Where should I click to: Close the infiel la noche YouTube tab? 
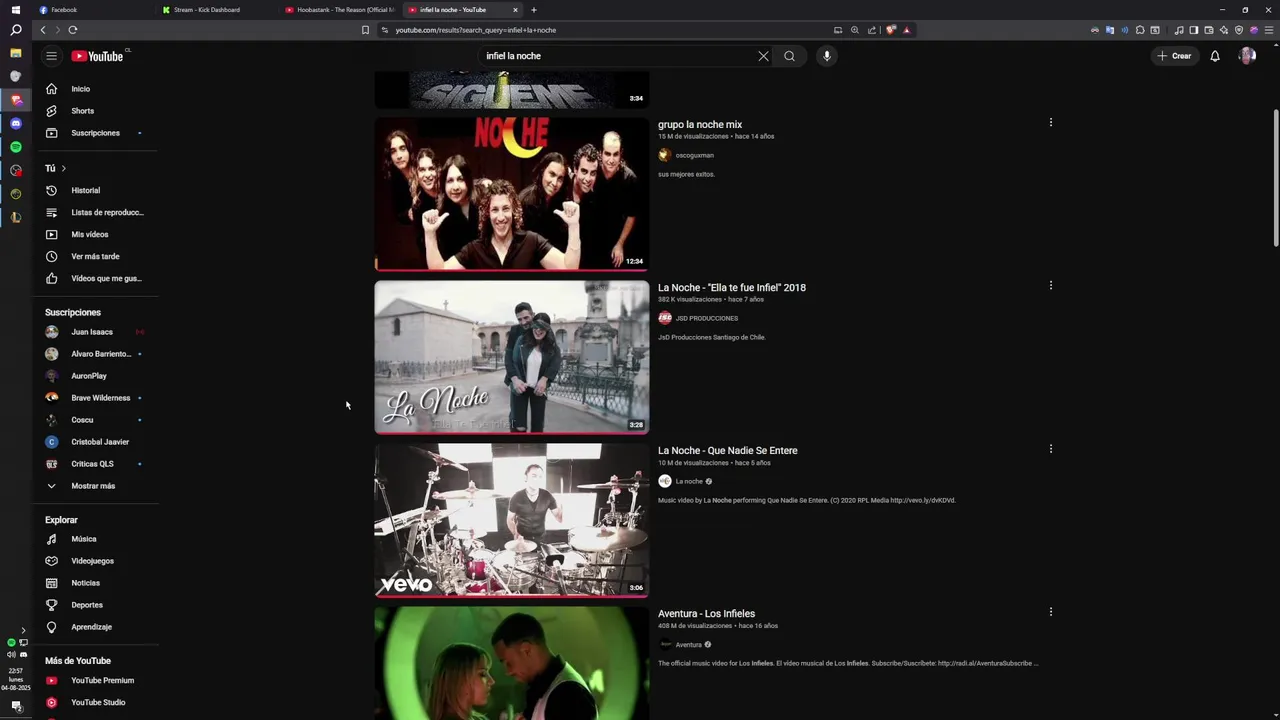(515, 10)
